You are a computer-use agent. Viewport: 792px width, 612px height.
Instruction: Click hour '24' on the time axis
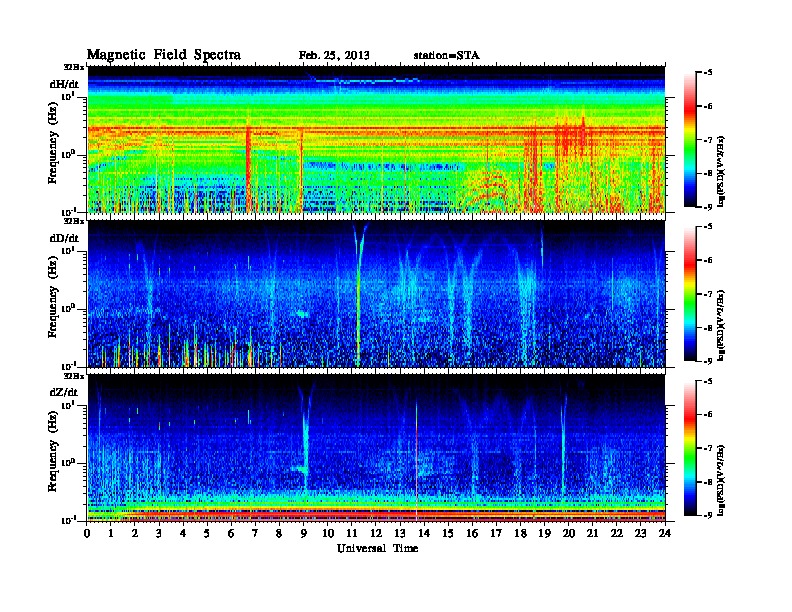(665, 533)
